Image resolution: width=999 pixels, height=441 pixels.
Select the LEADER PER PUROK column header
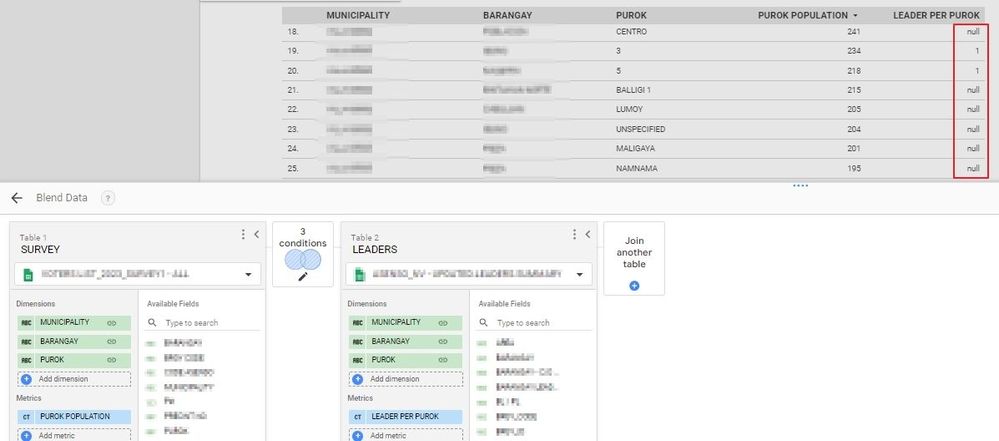pos(936,15)
